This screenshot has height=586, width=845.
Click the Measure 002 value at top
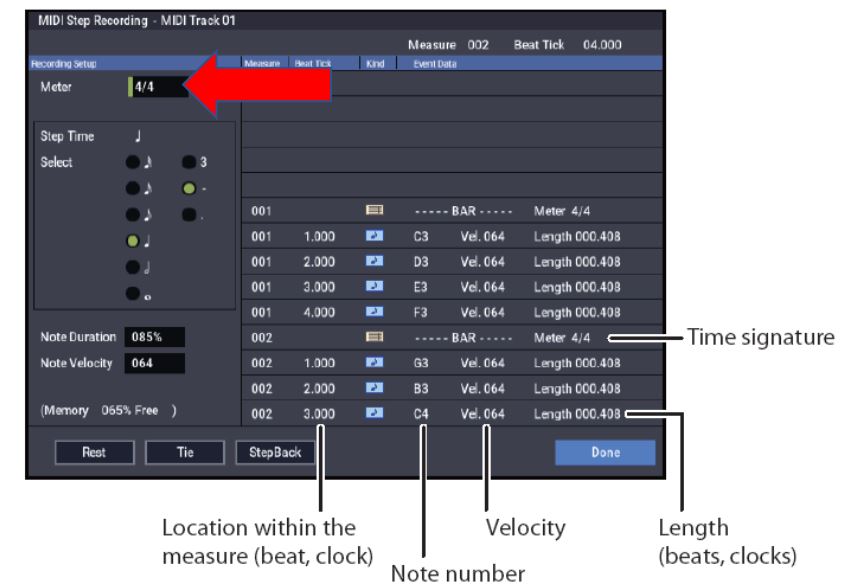pyautogui.click(x=478, y=45)
